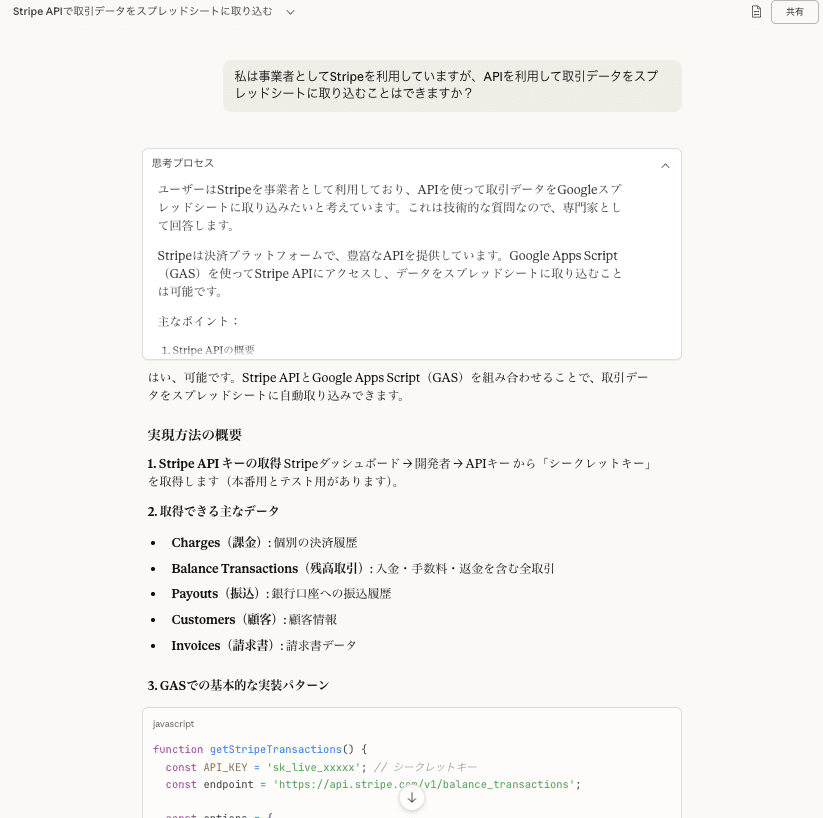Screen dimensions: 823x818
Task: Click the 思考プロセス header label
Action: (183, 163)
